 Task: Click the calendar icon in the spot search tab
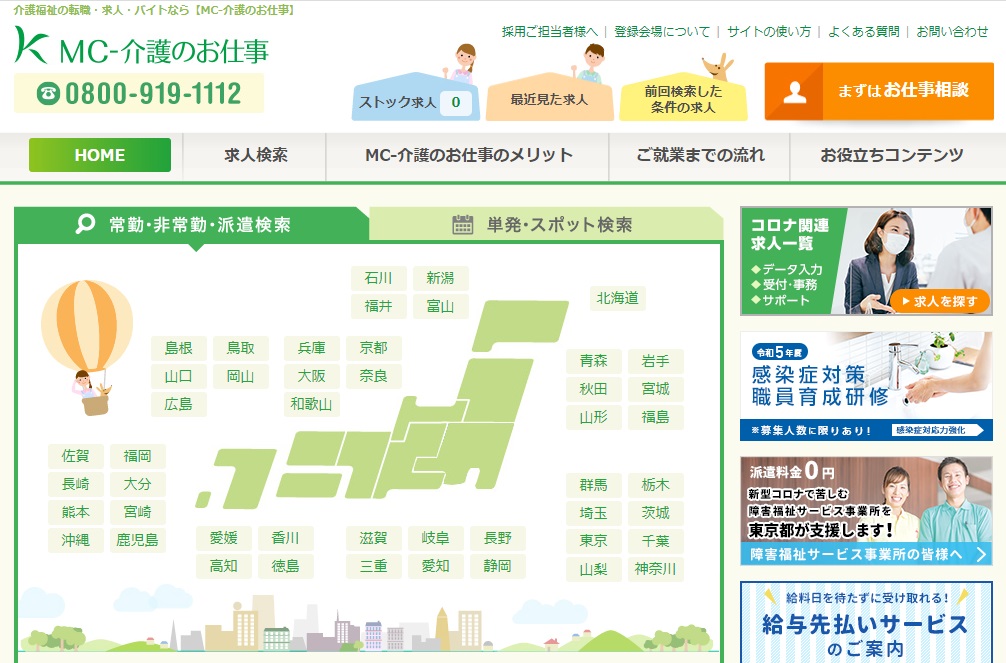(x=463, y=224)
